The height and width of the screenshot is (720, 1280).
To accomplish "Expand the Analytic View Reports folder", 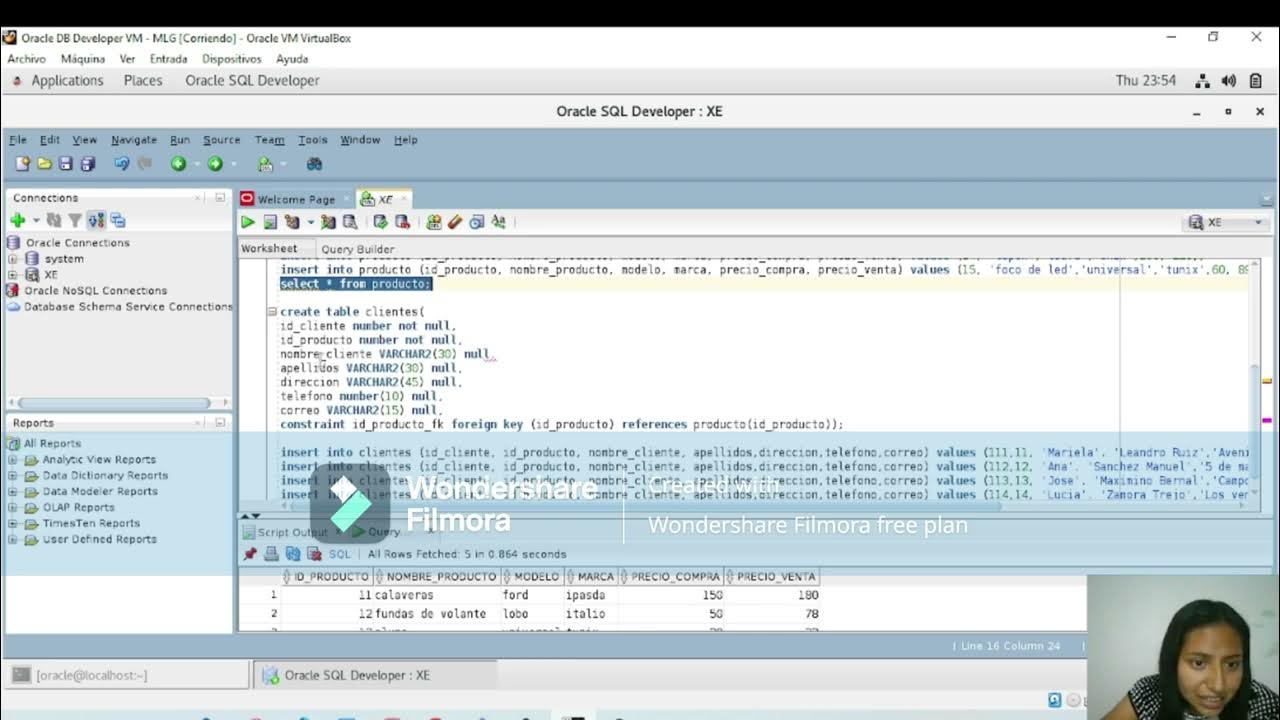I will [x=13, y=460].
